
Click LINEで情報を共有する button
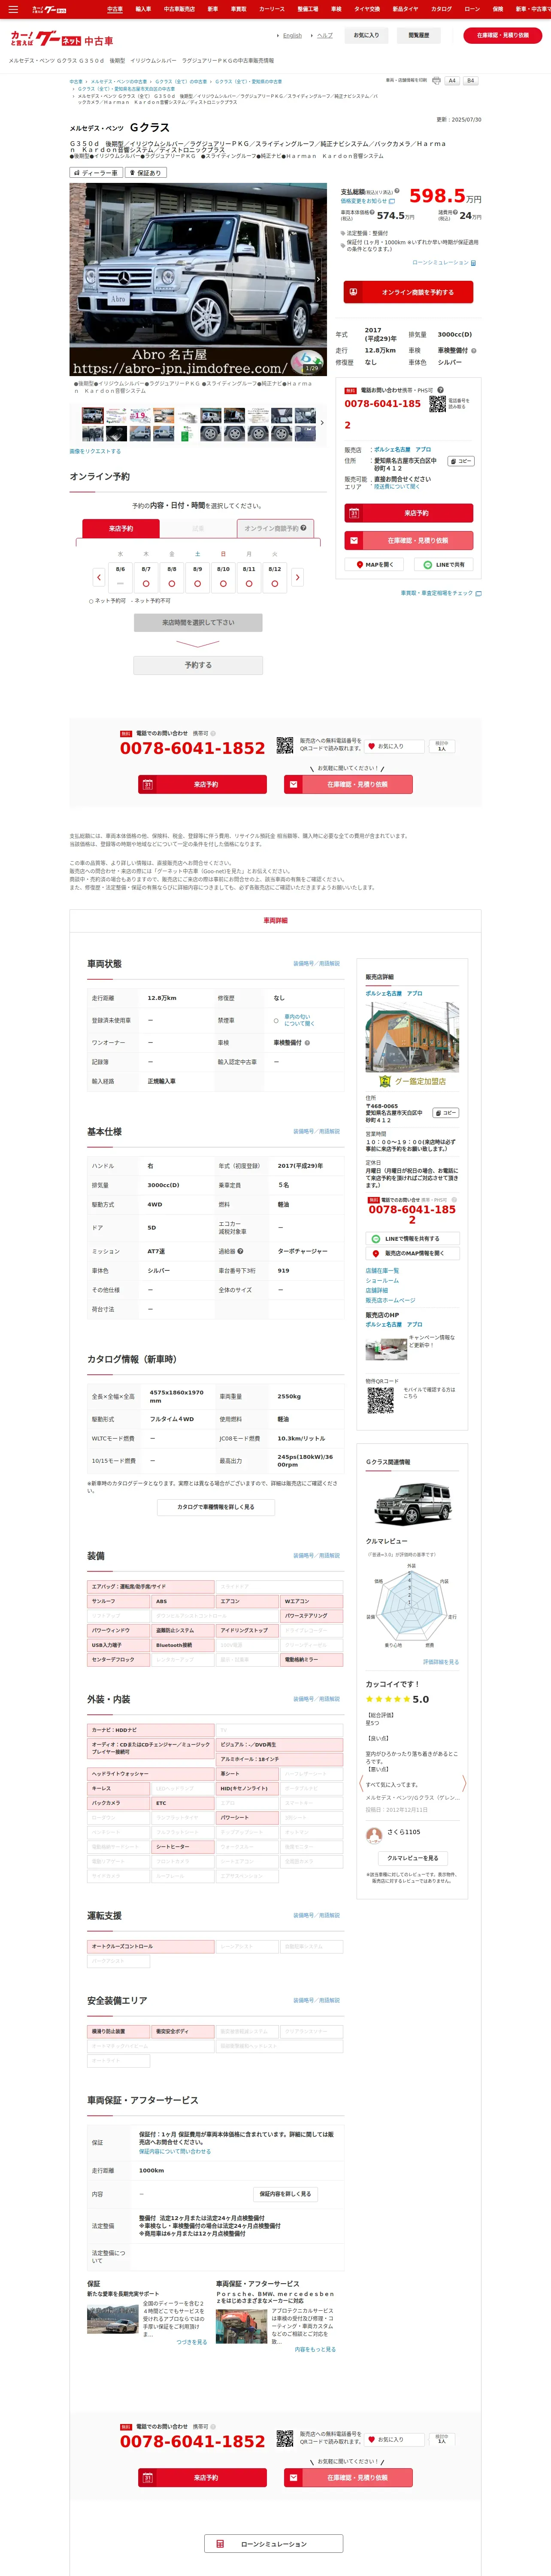pos(412,1238)
